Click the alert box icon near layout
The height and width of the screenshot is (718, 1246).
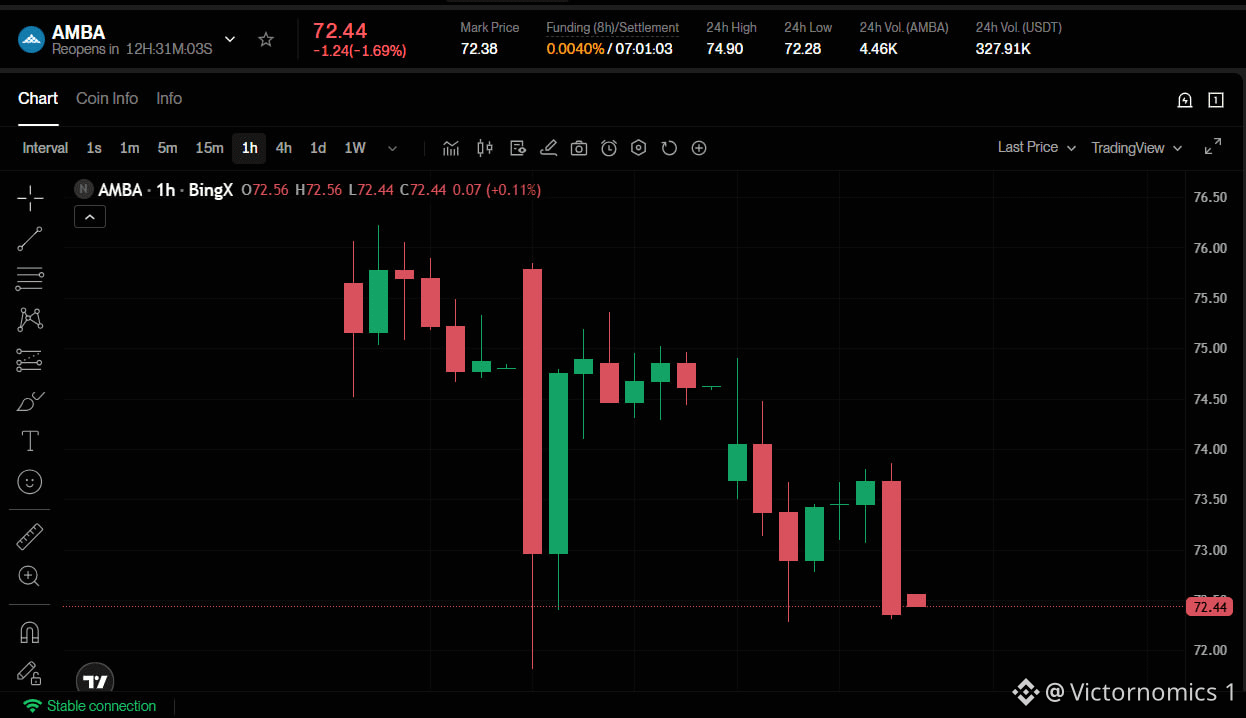coord(1185,100)
